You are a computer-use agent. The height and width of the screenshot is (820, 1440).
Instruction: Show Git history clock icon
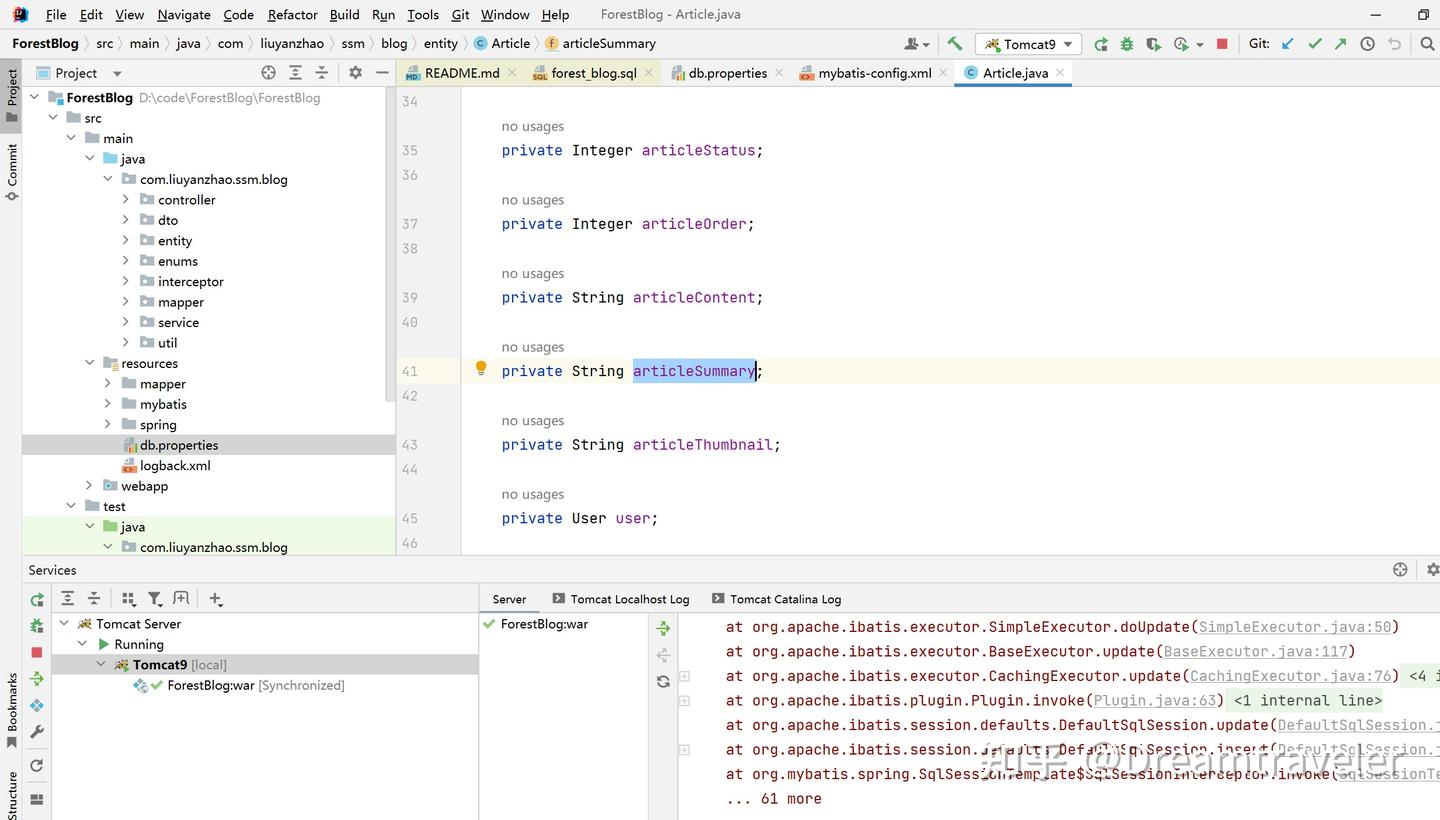click(x=1367, y=44)
